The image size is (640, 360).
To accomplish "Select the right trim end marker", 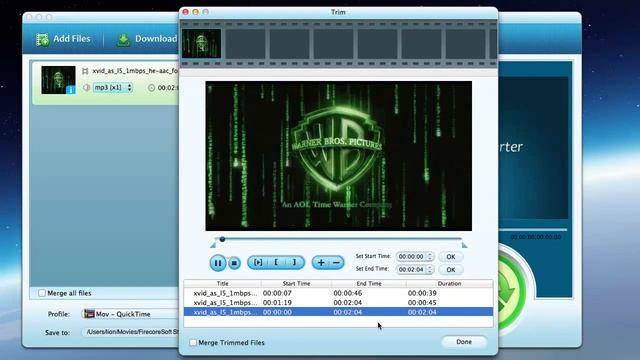I will [x=464, y=245].
